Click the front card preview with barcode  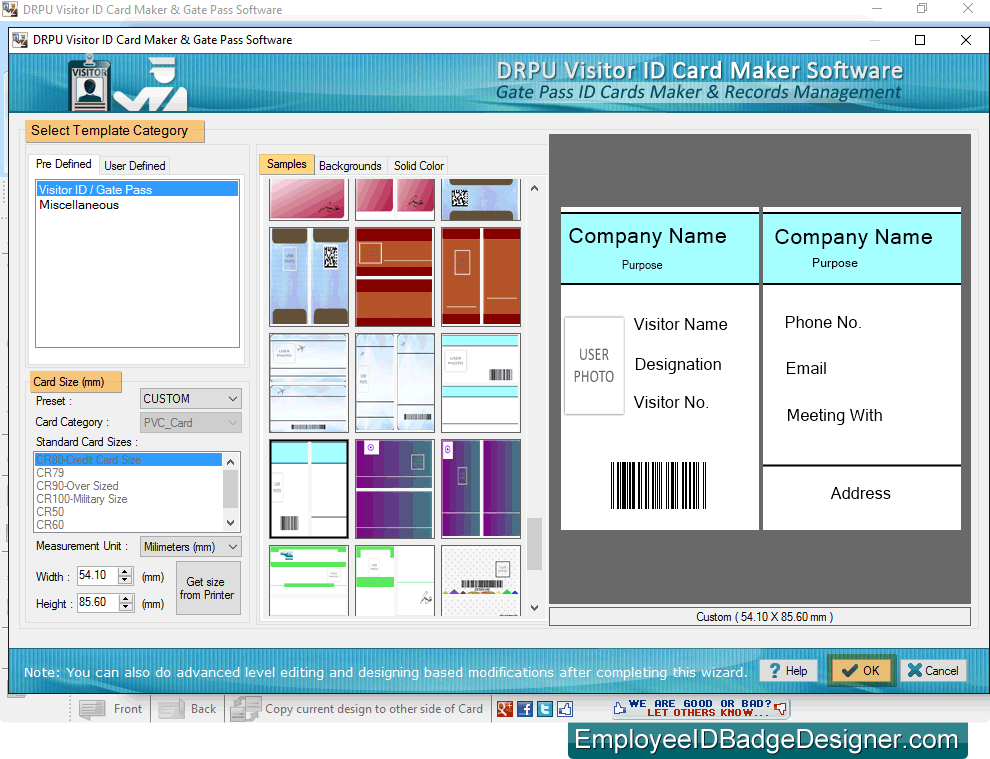click(659, 368)
